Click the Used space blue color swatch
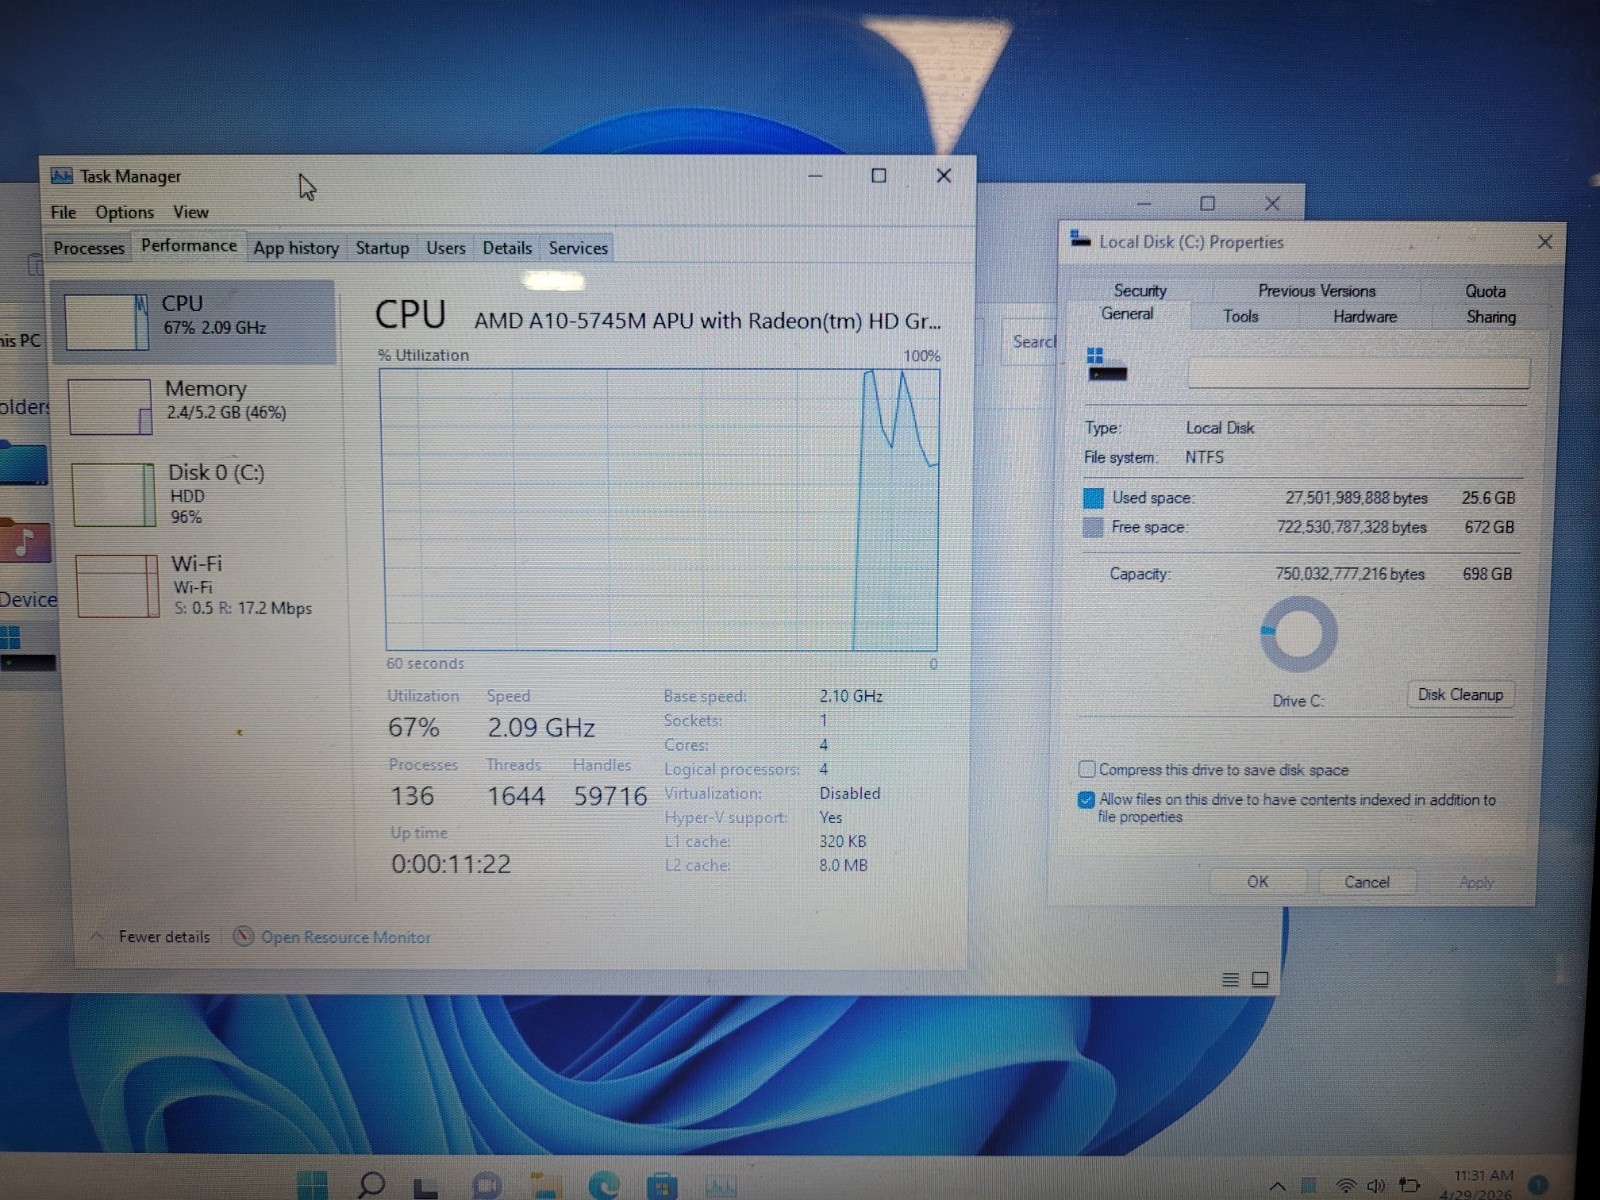This screenshot has width=1600, height=1200. pyautogui.click(x=1093, y=498)
